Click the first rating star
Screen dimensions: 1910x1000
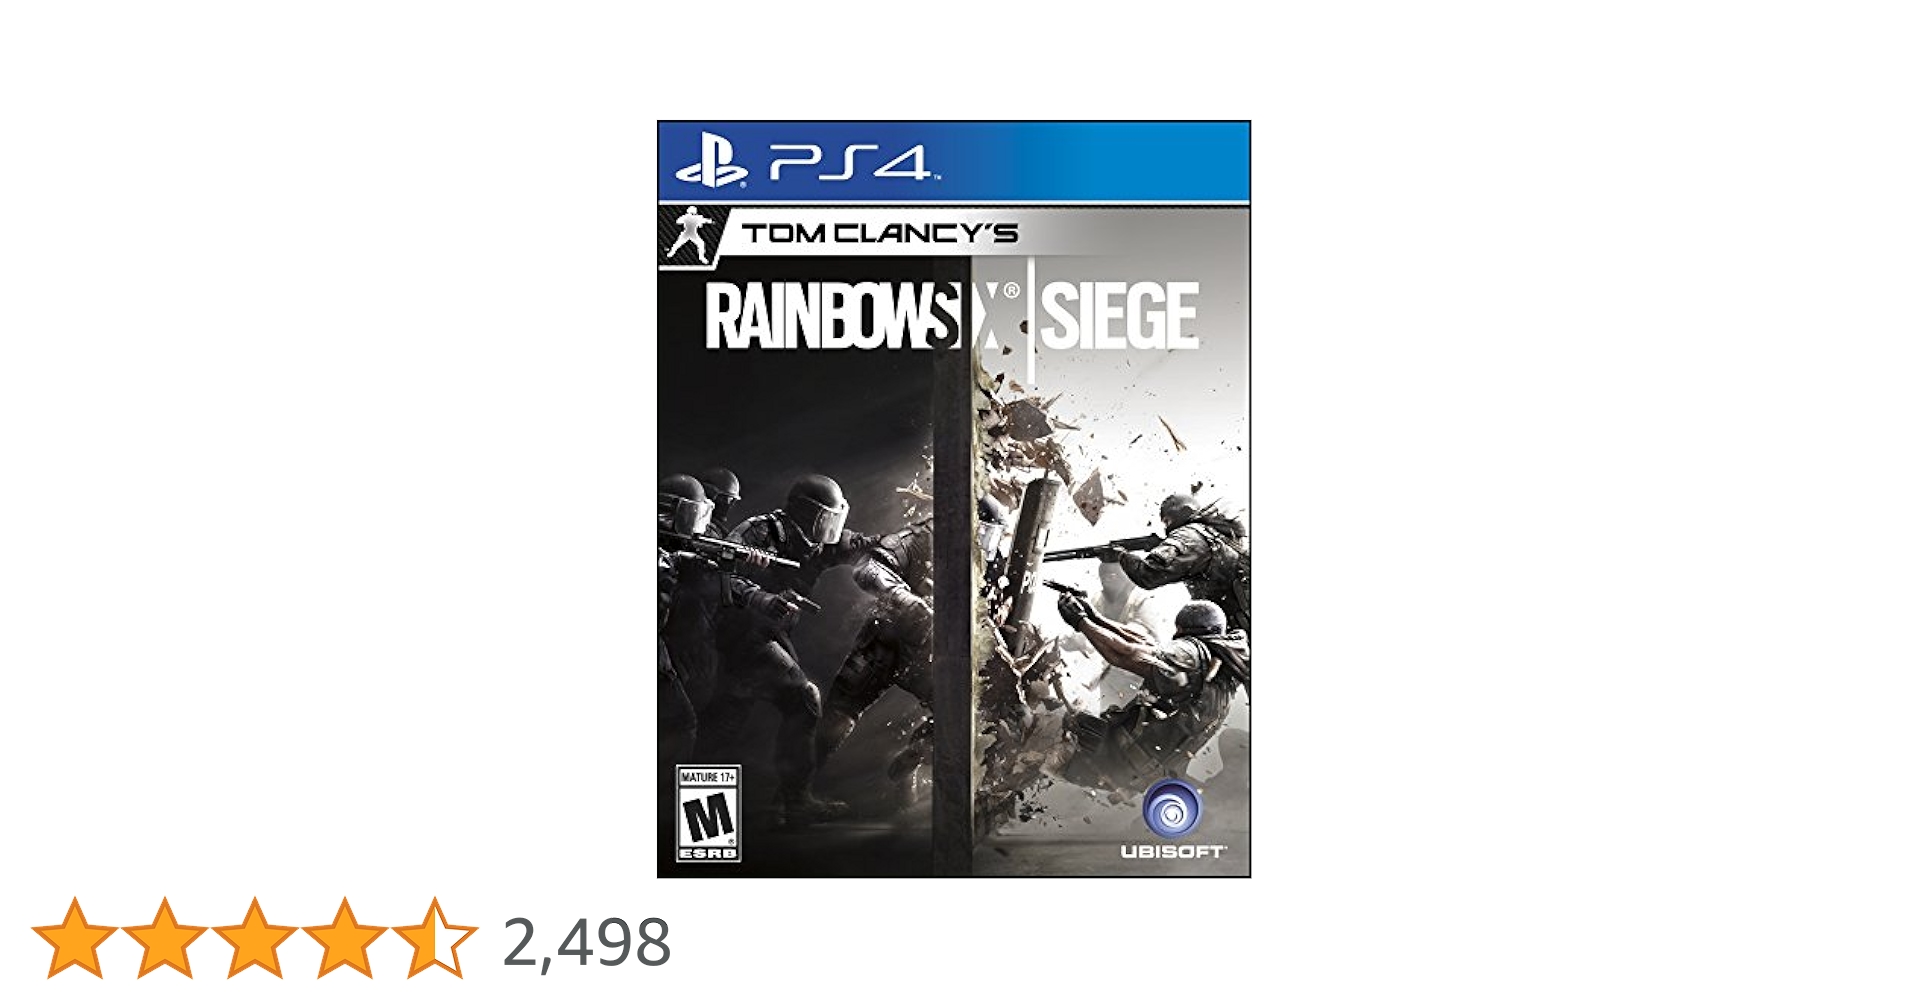click(74, 938)
